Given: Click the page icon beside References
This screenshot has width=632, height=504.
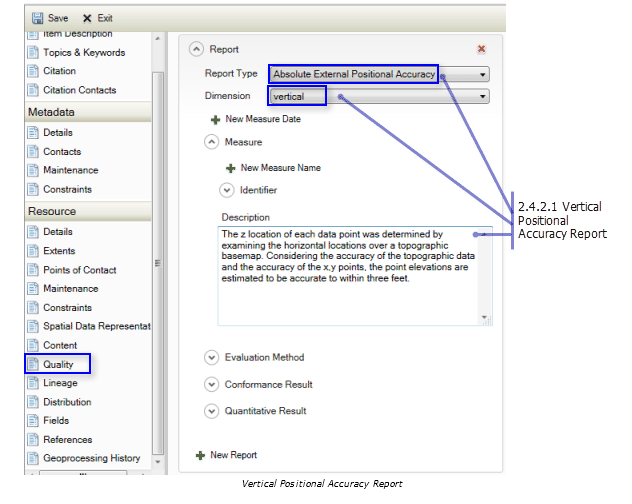Looking at the screenshot, I should 33,439.
